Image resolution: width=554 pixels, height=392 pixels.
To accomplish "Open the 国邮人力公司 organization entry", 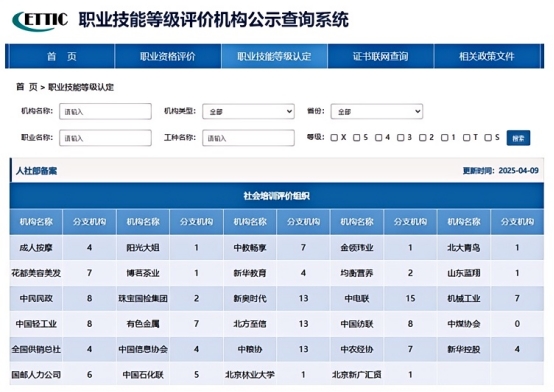I will [x=36, y=375].
